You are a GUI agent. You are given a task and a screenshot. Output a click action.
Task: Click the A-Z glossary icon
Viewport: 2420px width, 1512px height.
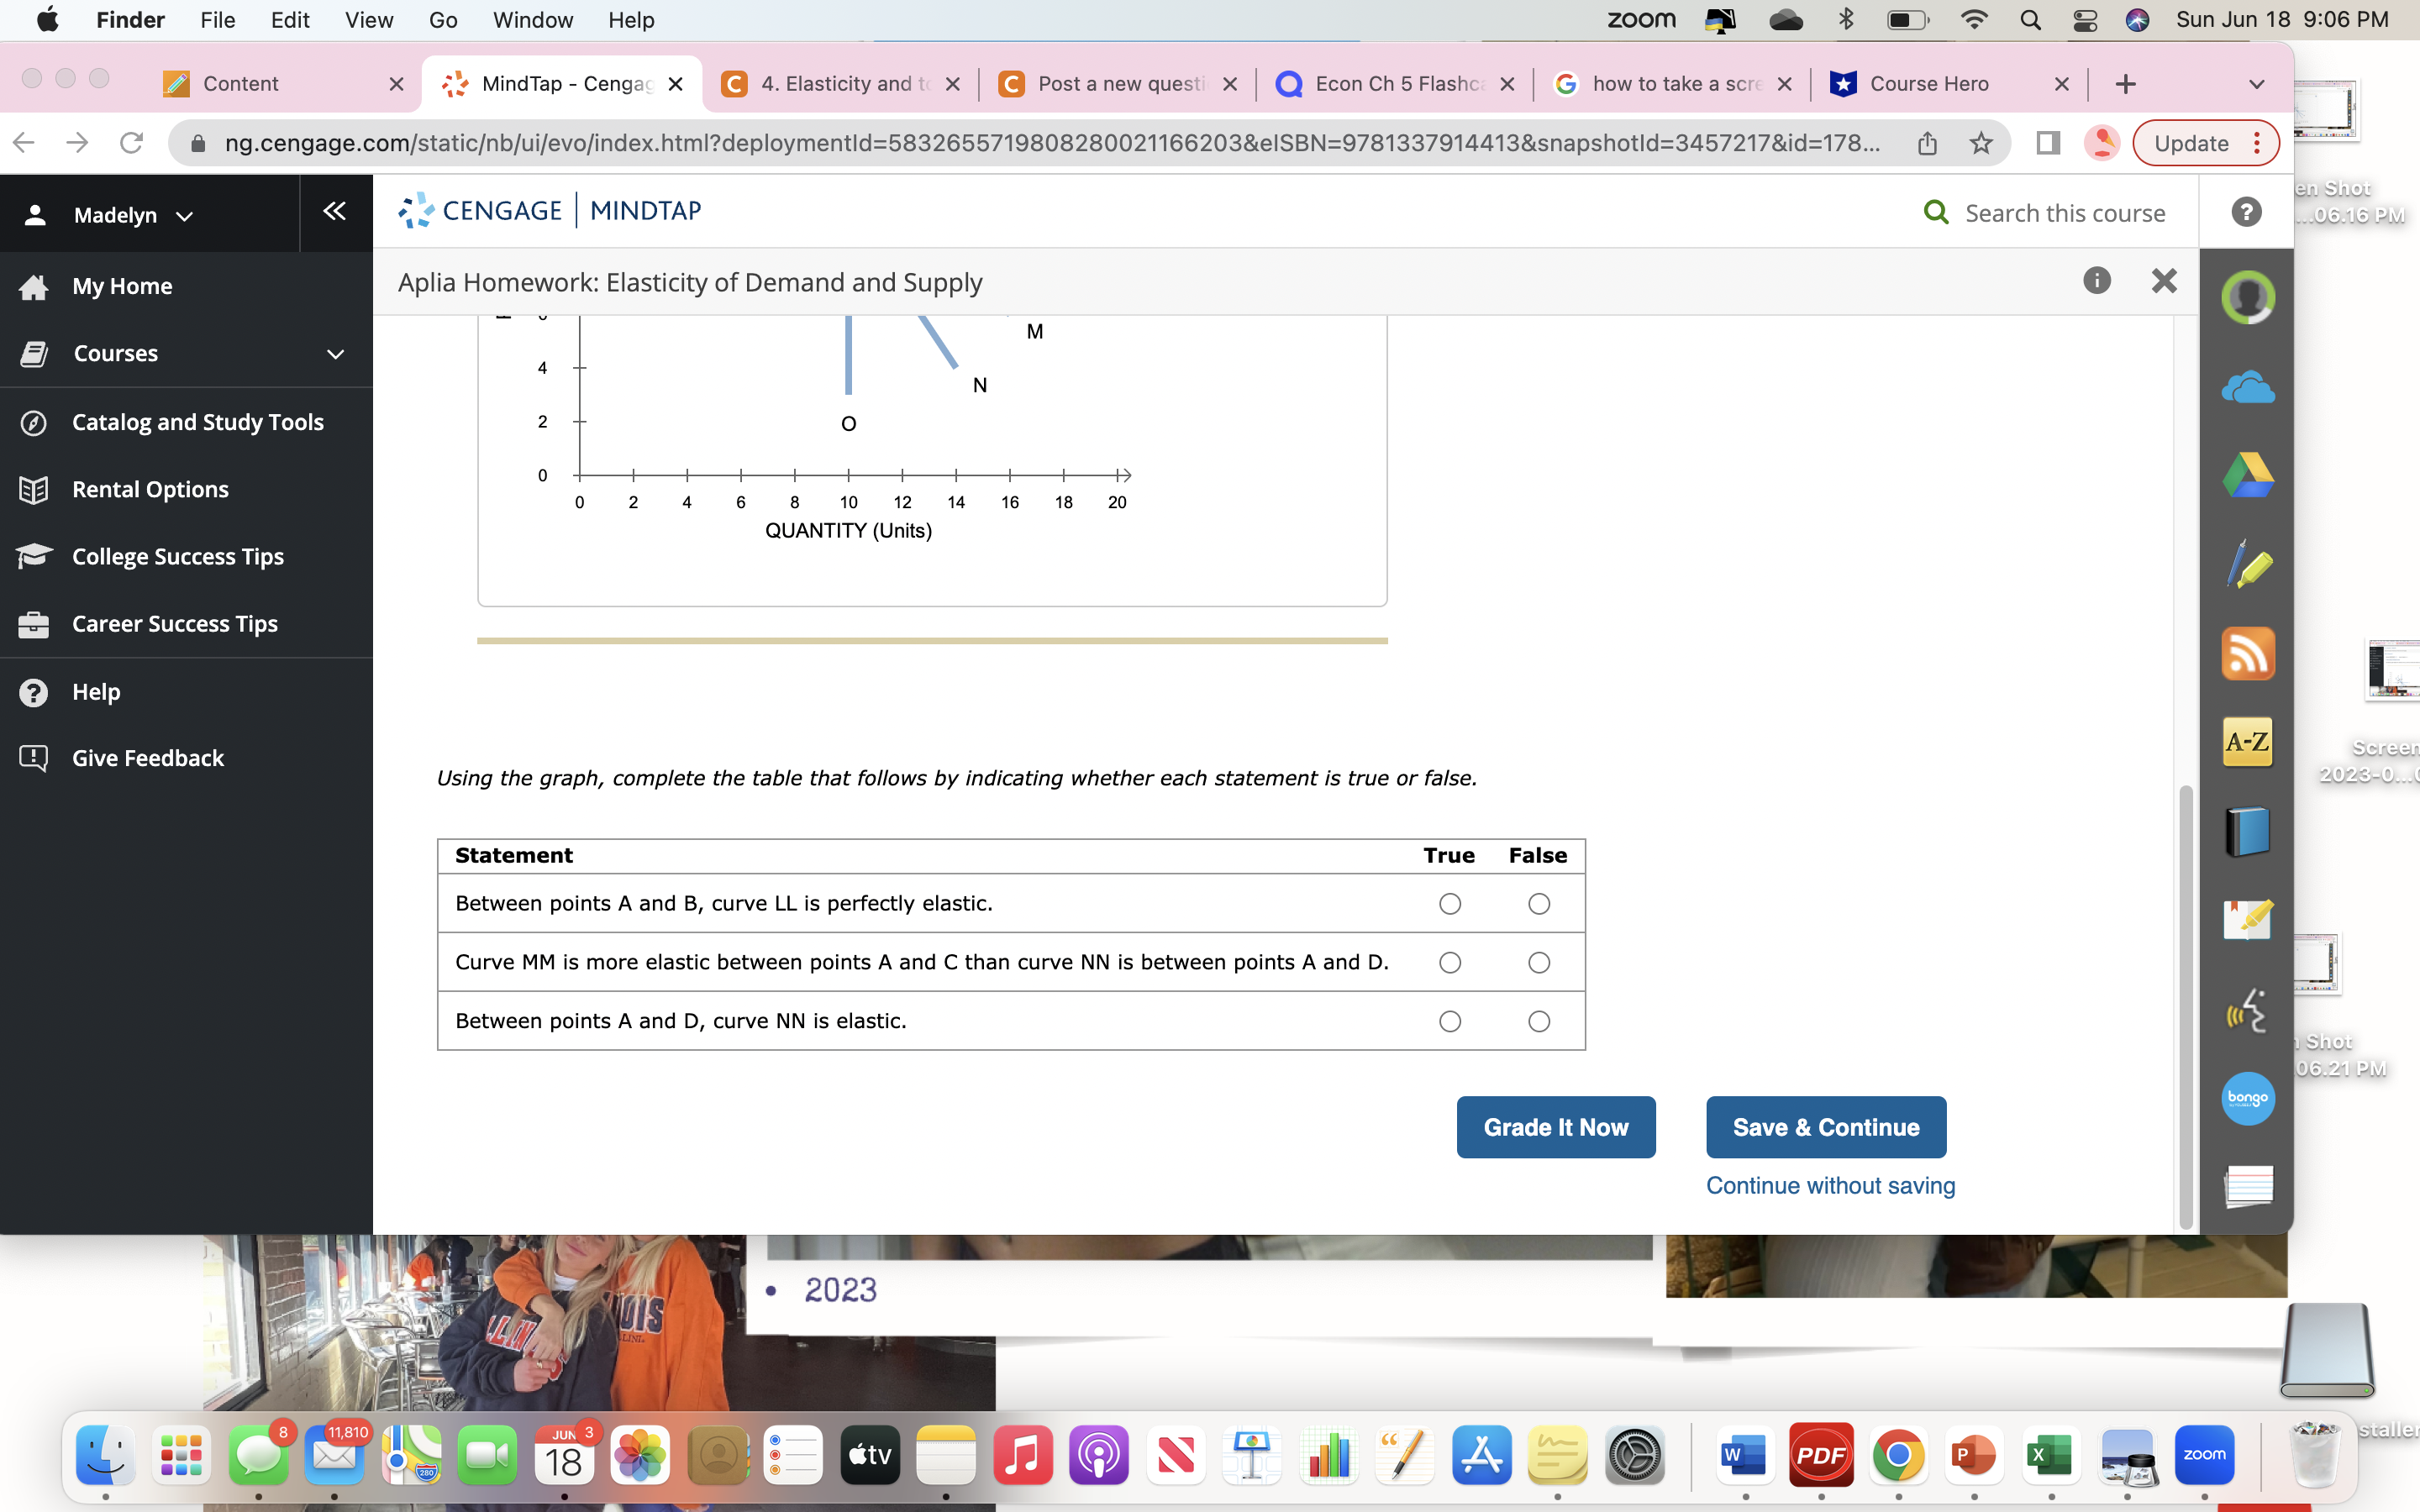tap(2247, 742)
